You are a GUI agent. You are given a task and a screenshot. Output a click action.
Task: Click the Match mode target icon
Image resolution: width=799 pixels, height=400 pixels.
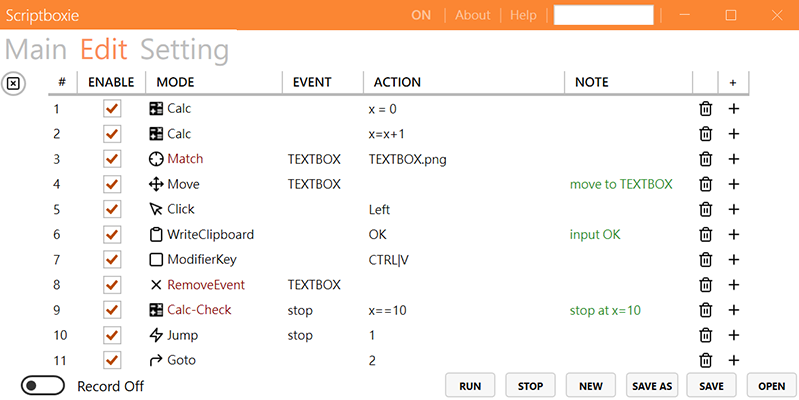pyautogui.click(x=156, y=159)
